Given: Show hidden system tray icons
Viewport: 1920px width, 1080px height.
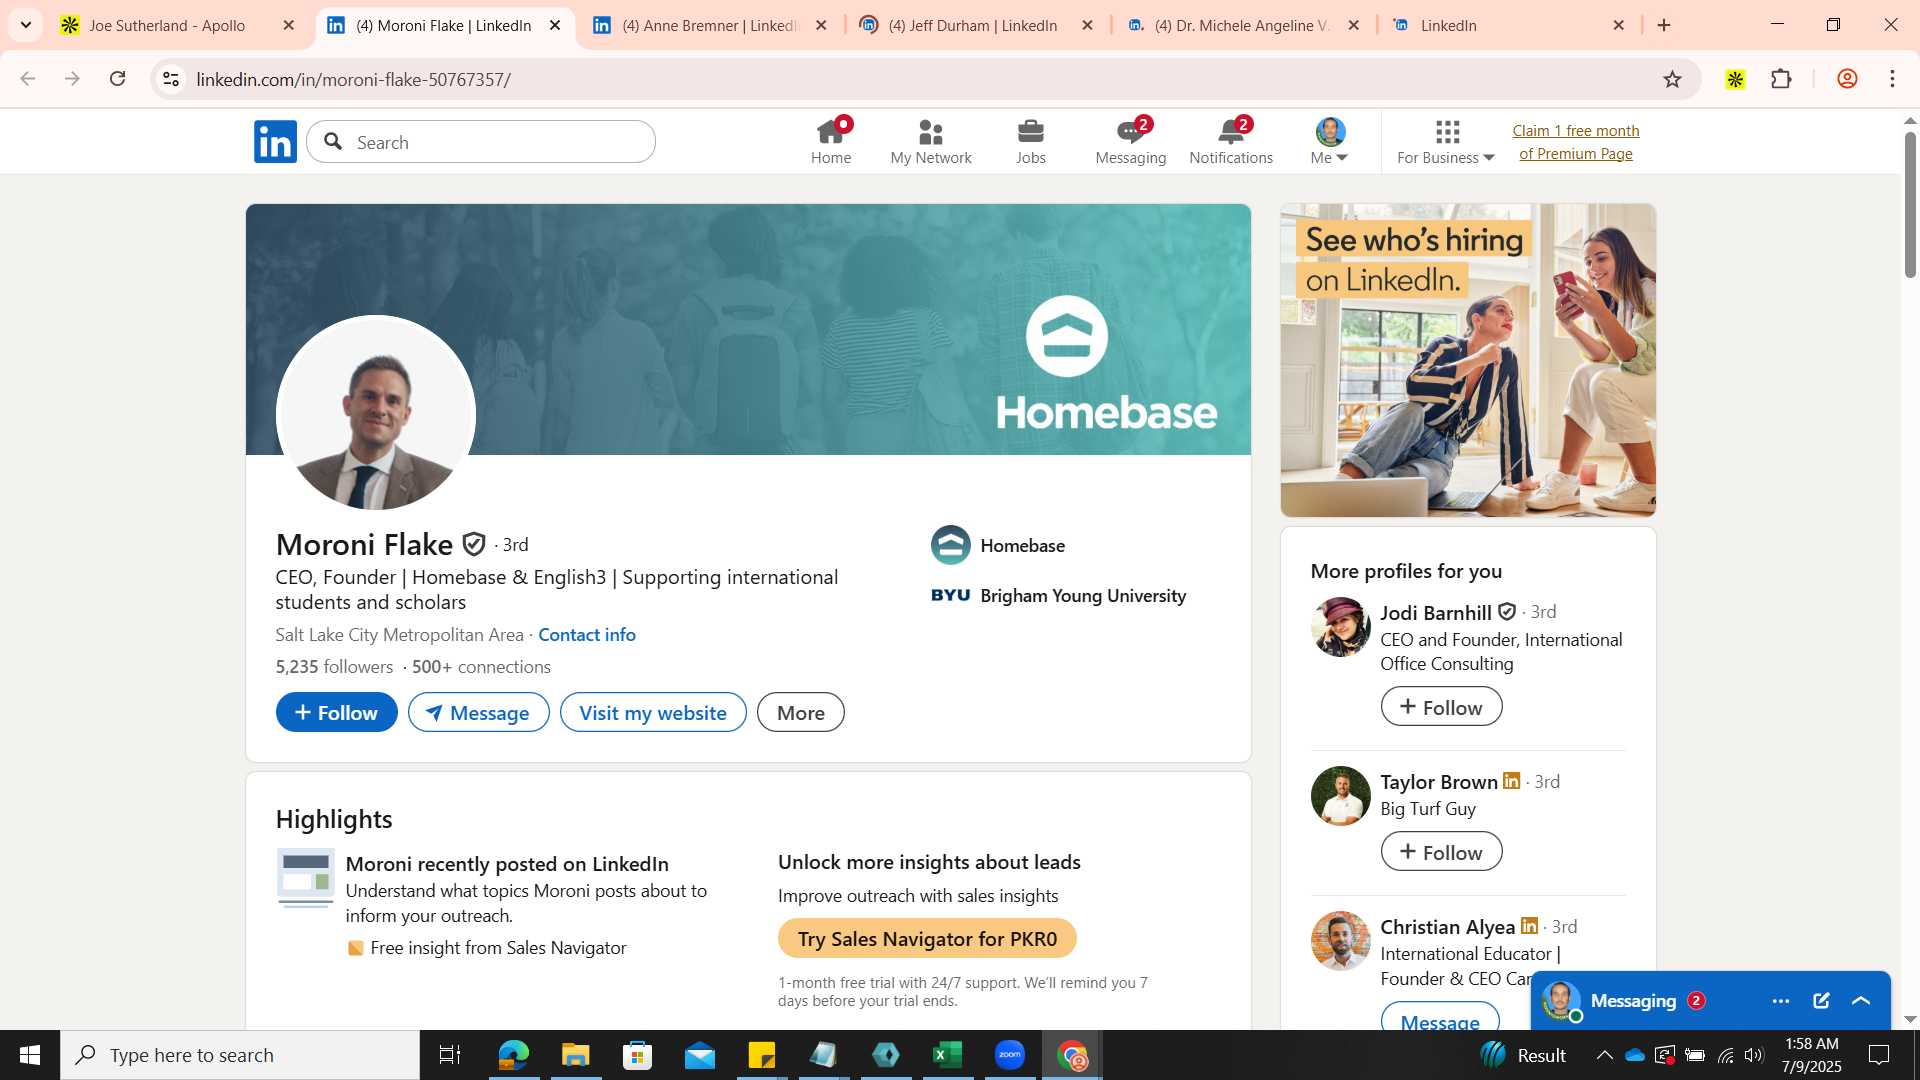Looking at the screenshot, I should pos(1604,1055).
